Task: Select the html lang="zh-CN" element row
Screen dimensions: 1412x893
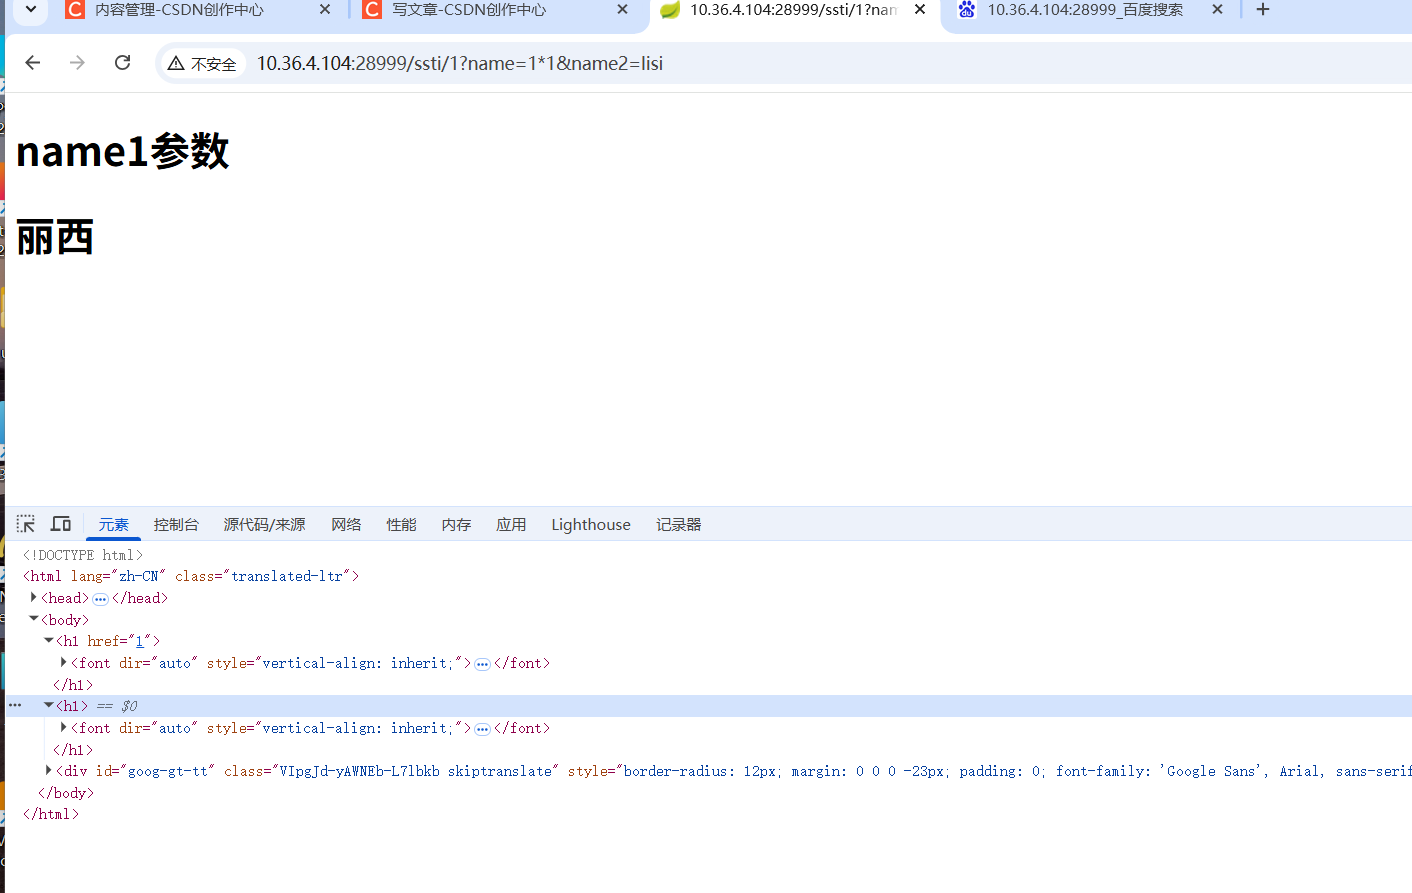Action: pos(191,576)
